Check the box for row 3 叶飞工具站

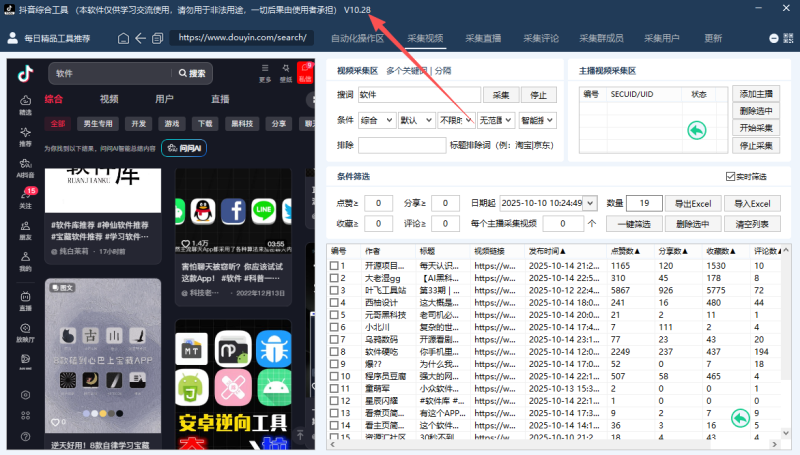334,290
